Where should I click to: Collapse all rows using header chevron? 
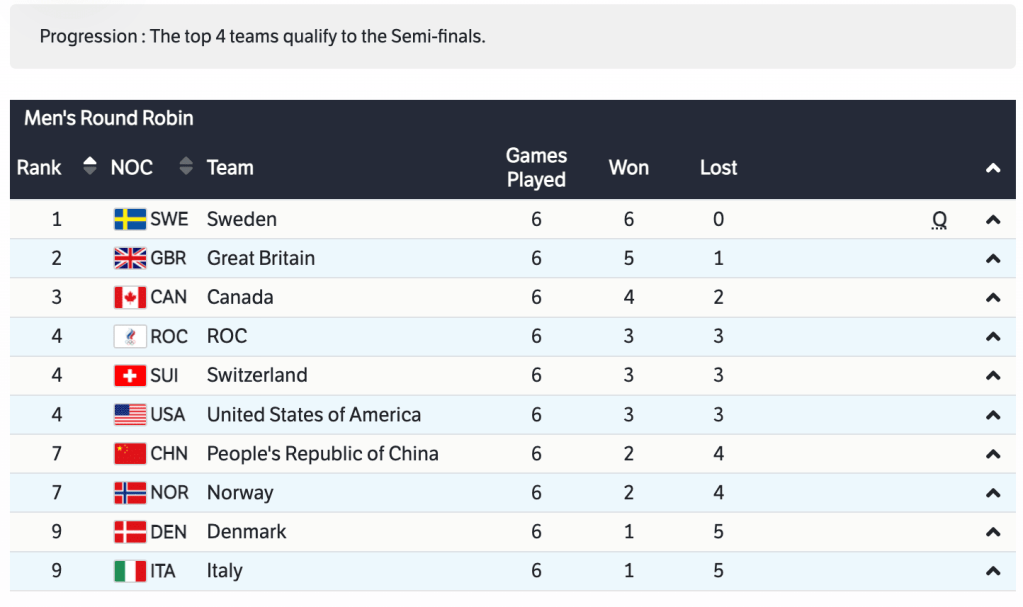point(993,168)
